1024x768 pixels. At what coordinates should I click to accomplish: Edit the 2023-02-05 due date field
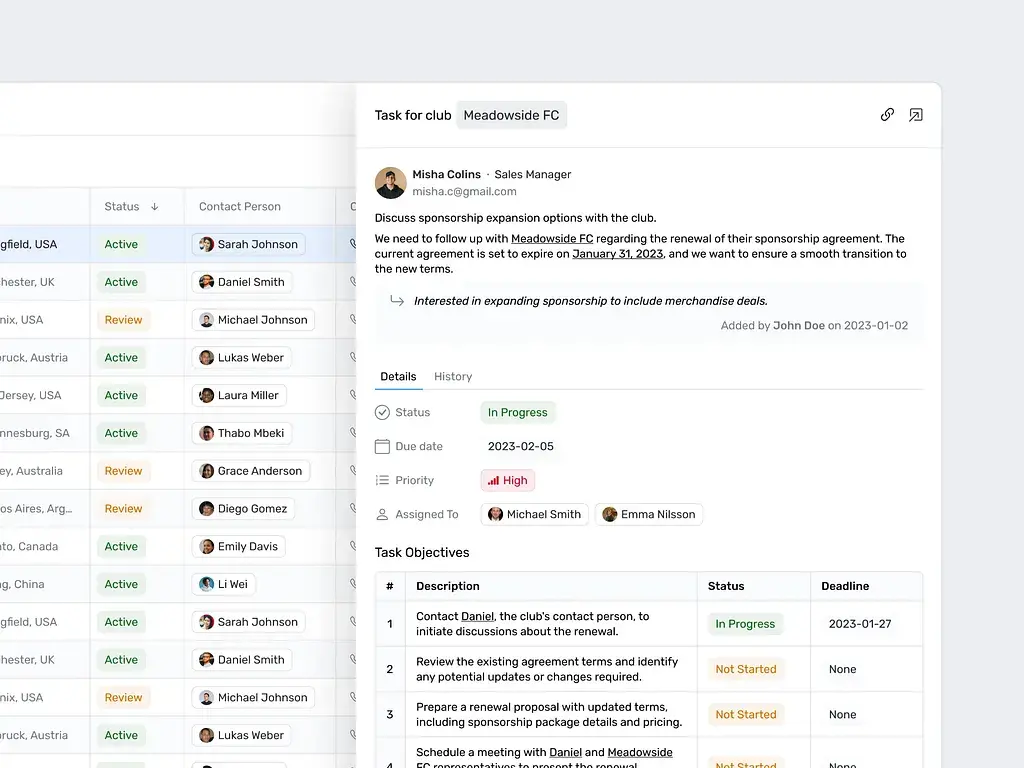click(520, 447)
